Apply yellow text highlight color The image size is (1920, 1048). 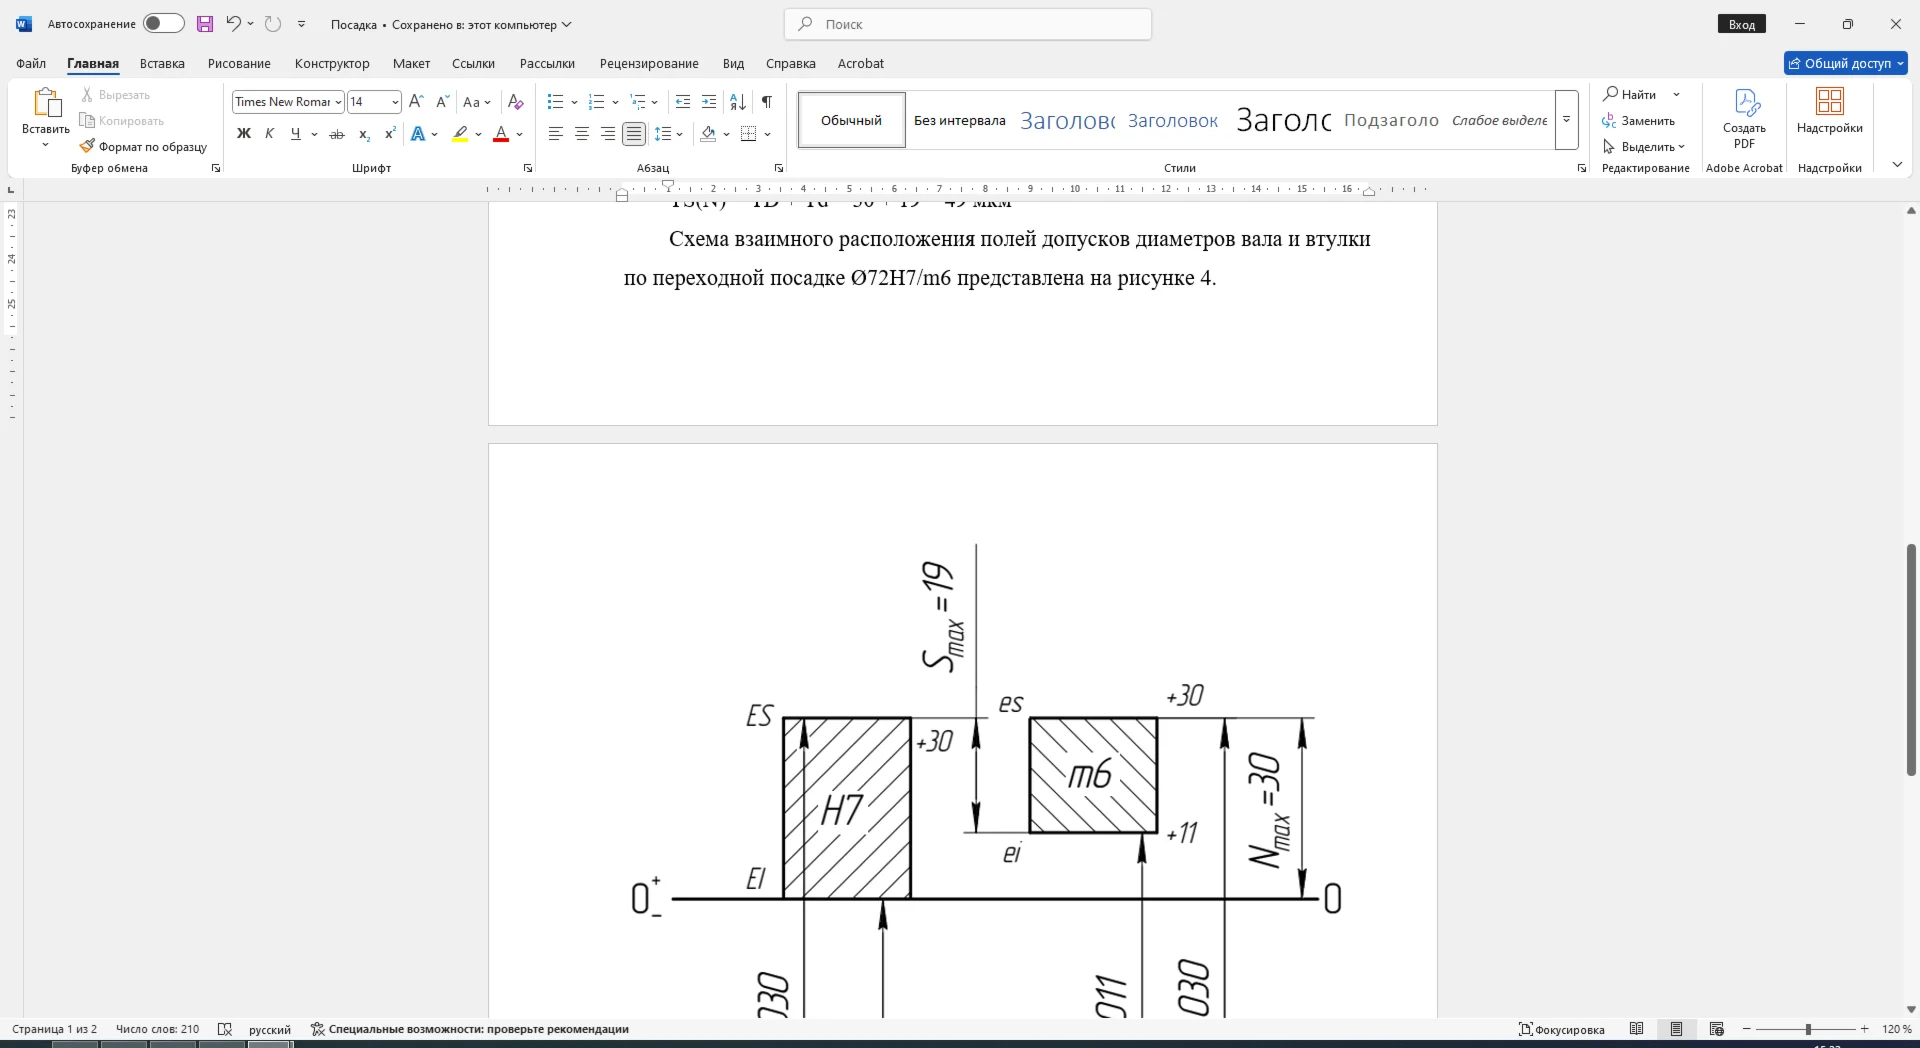[x=460, y=133]
